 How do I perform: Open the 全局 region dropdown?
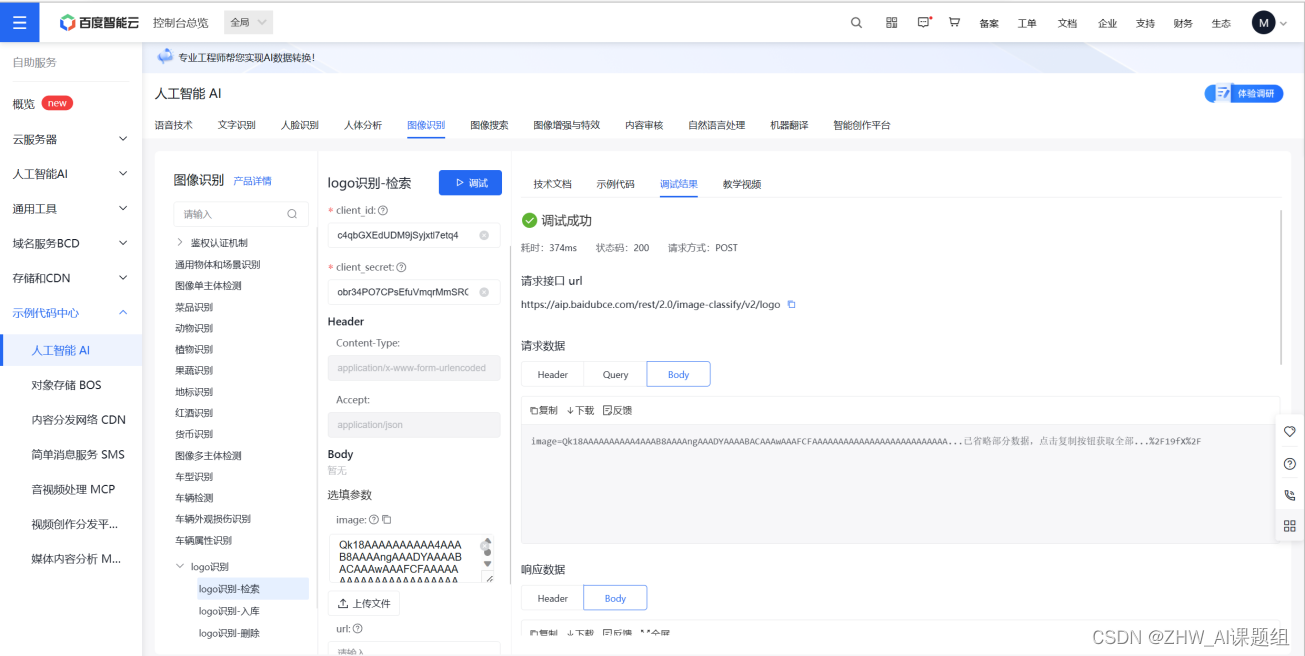248,22
